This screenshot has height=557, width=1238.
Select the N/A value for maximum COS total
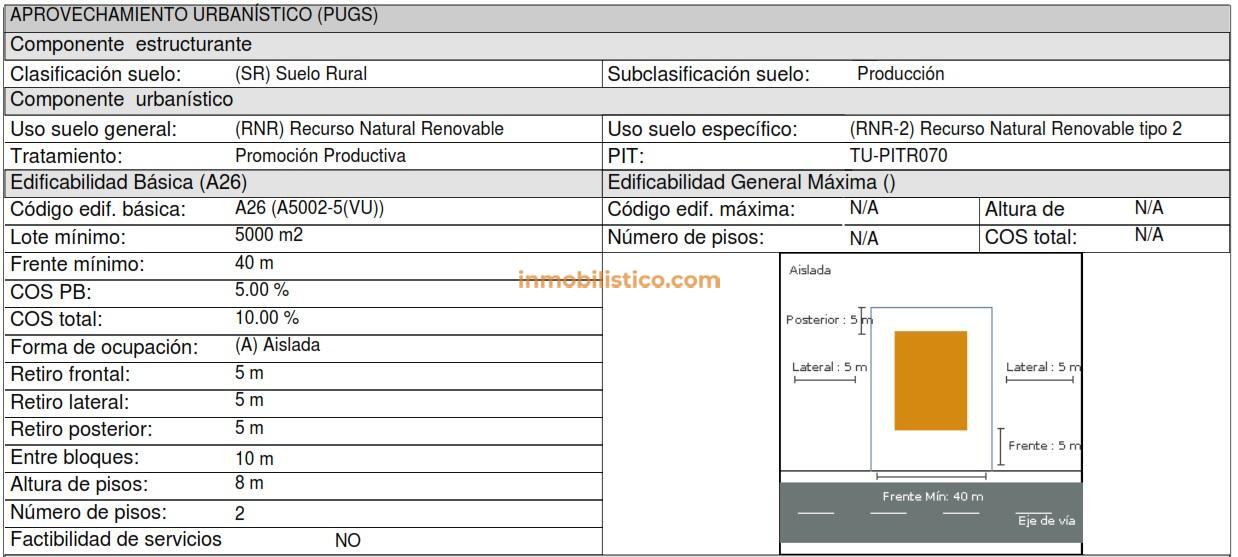tap(1149, 235)
